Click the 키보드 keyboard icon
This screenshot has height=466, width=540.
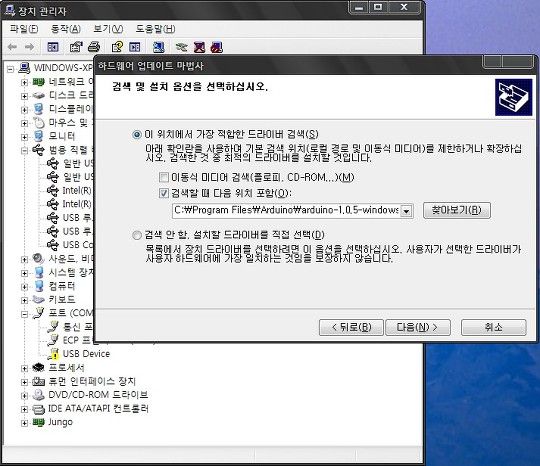click(x=39, y=299)
